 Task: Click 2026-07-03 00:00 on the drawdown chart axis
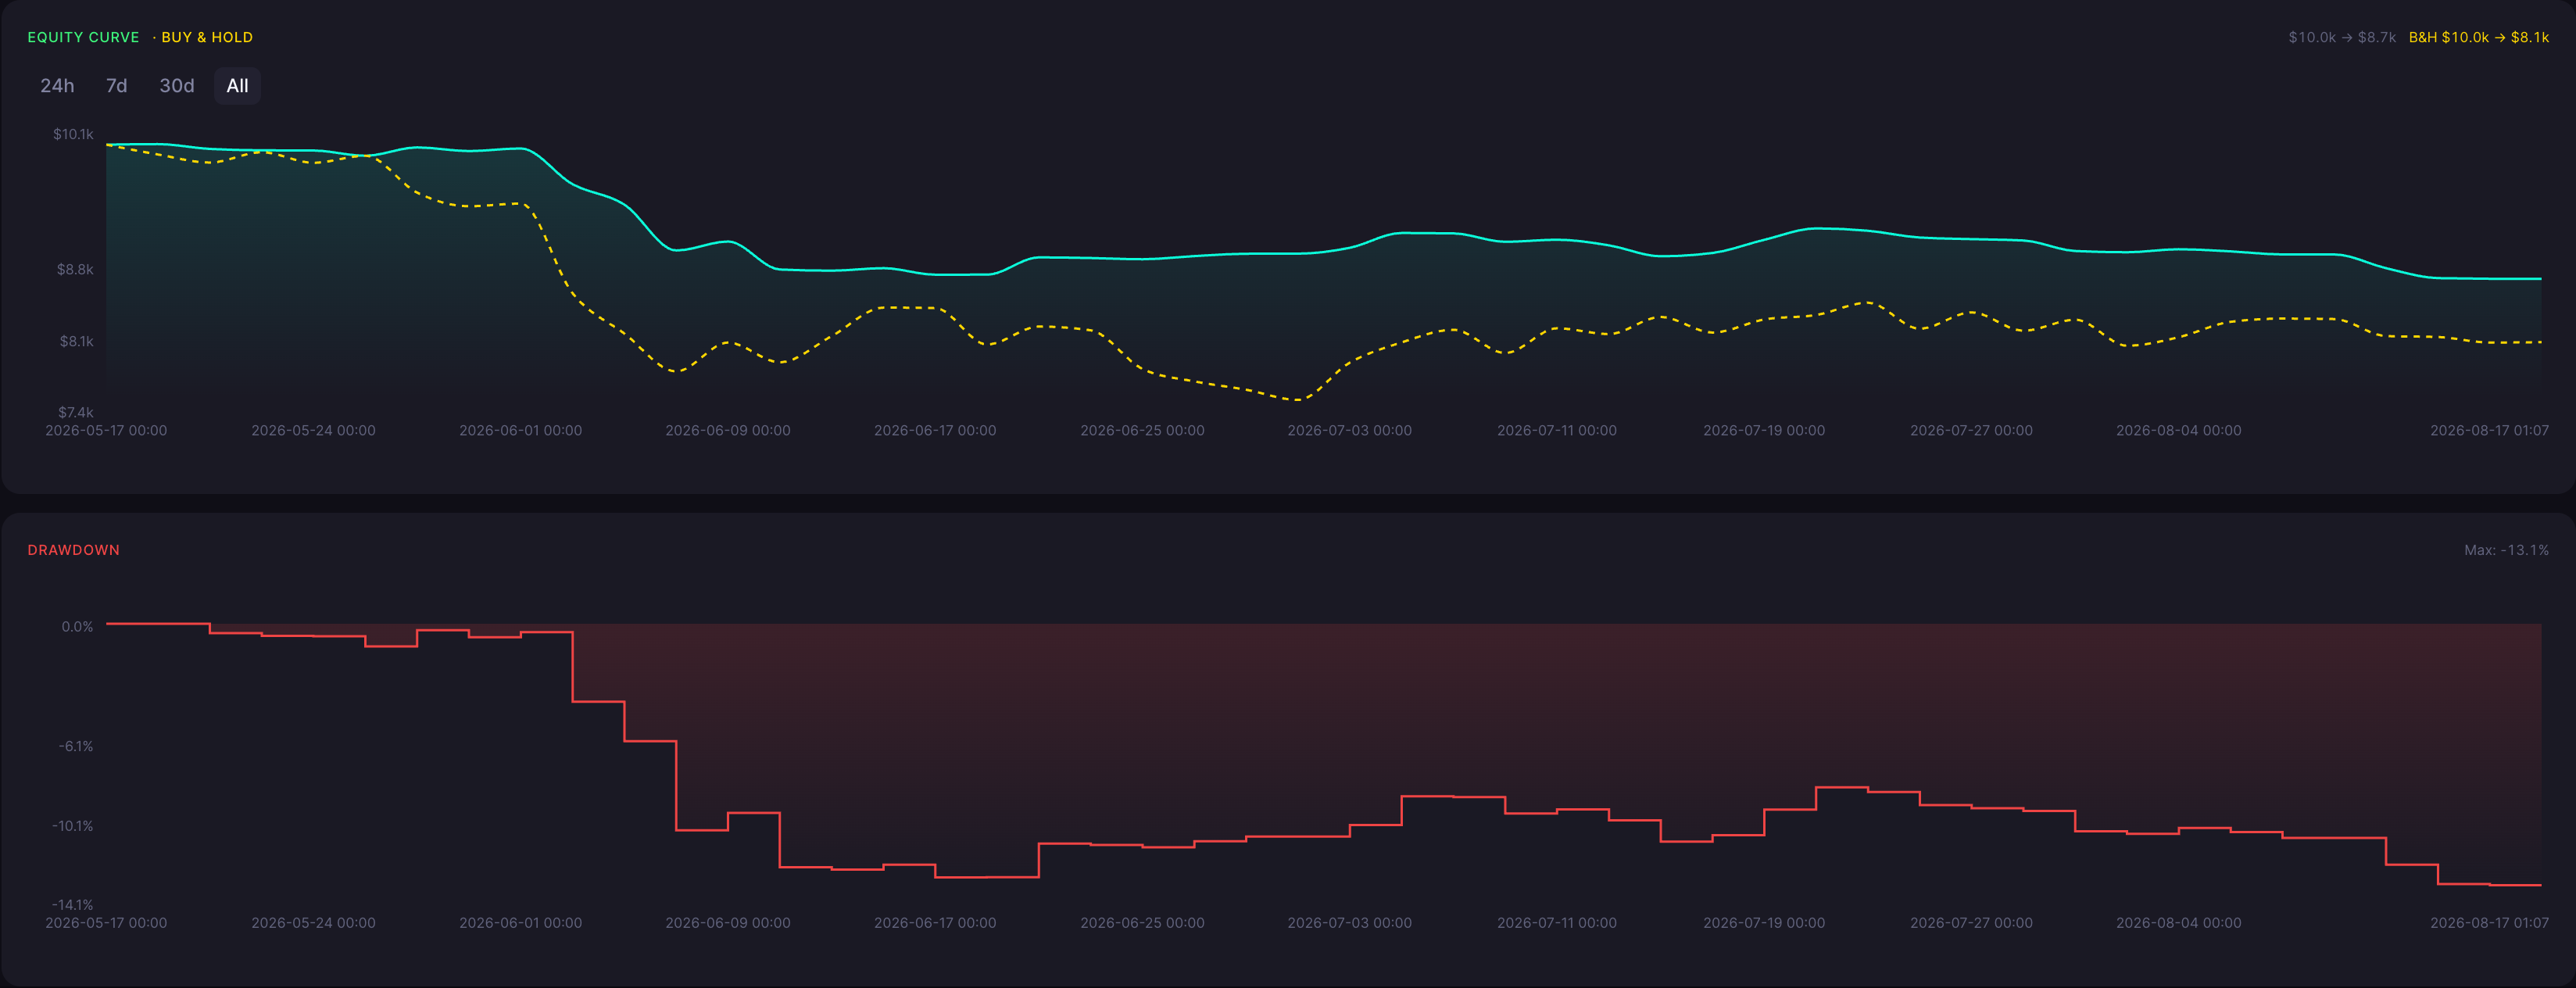[1349, 923]
